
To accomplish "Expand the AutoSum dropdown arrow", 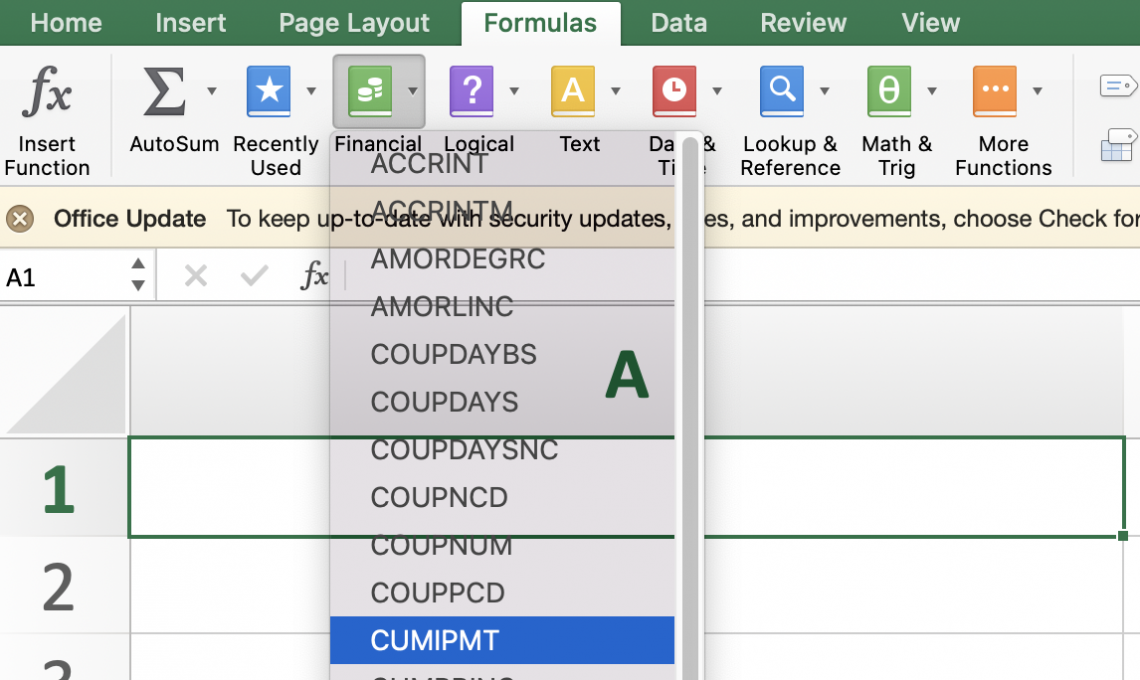I will coord(212,92).
